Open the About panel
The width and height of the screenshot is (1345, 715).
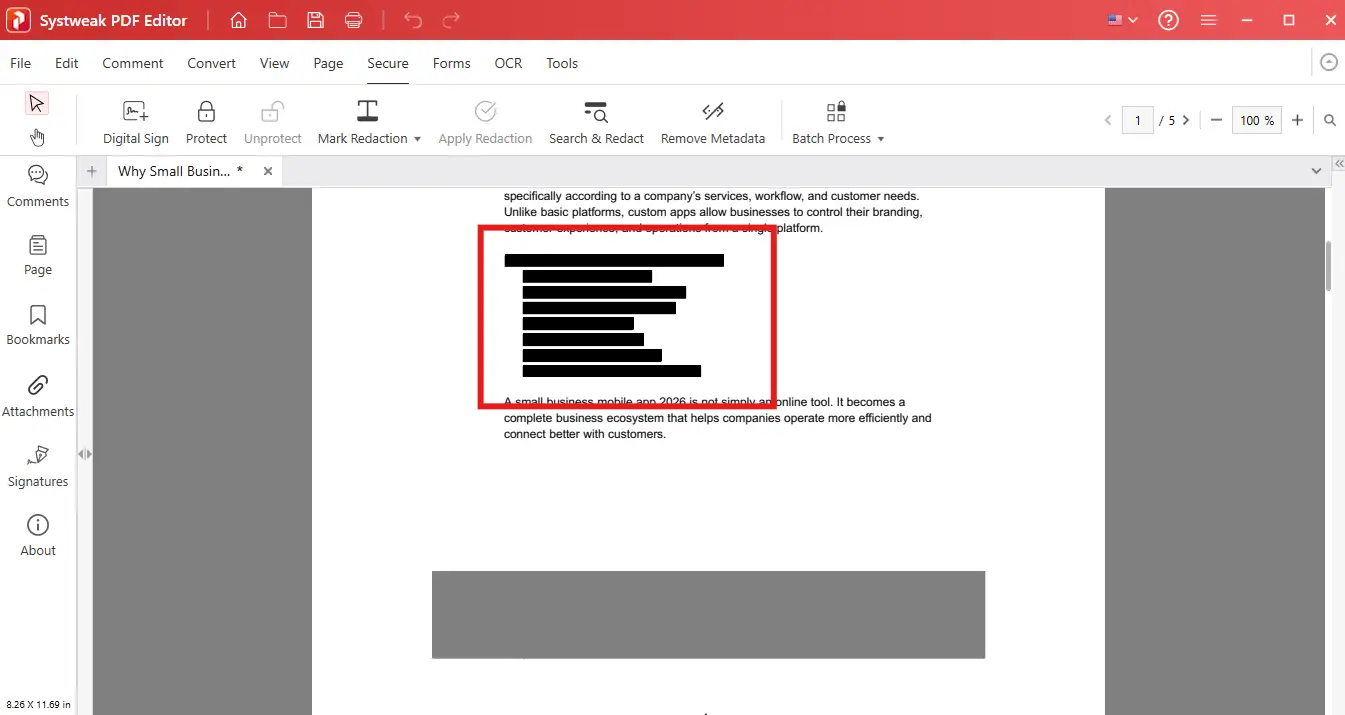38,535
